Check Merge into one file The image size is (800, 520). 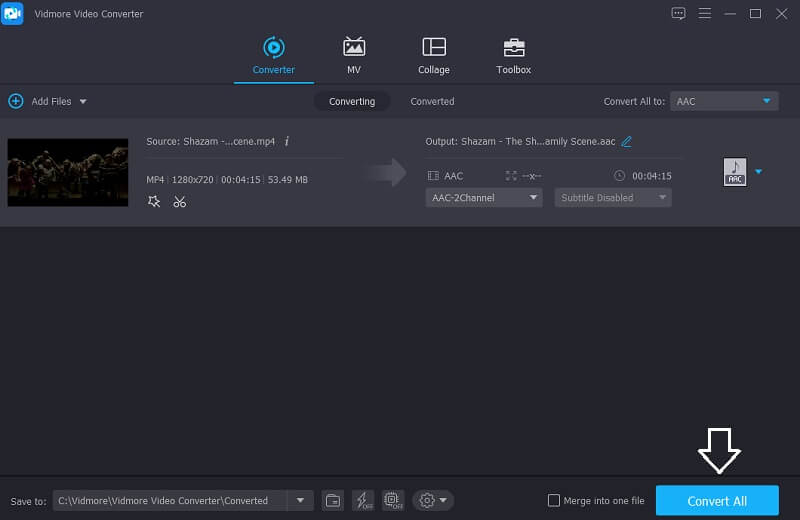(x=554, y=501)
